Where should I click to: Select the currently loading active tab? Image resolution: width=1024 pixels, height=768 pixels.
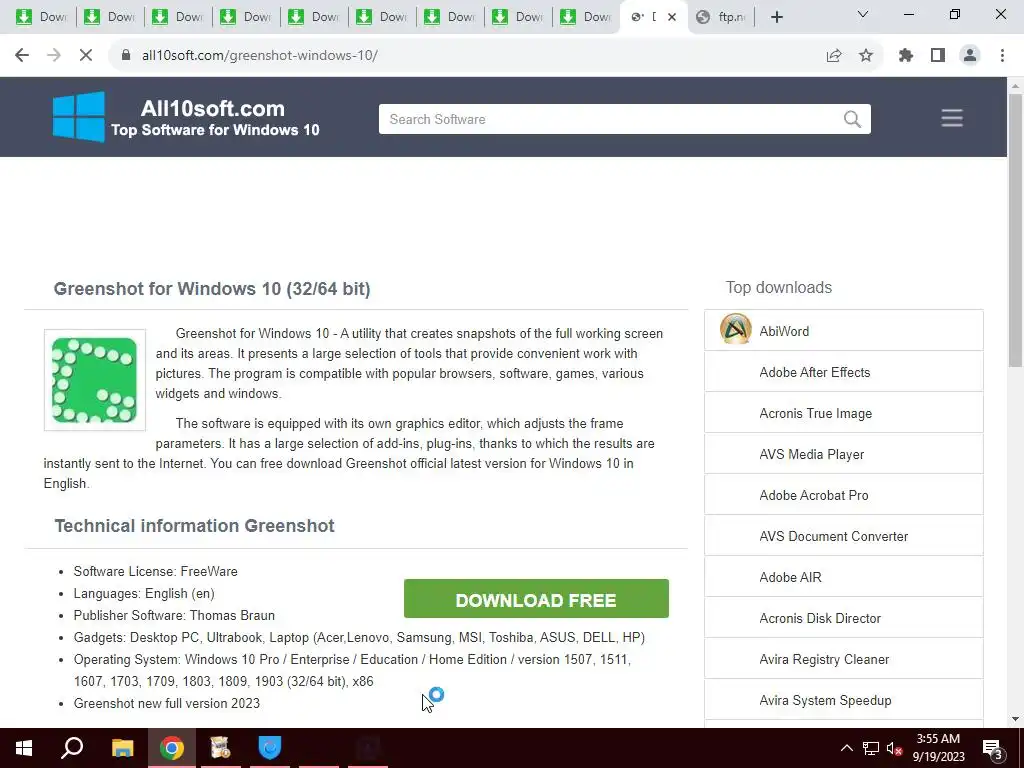645,17
